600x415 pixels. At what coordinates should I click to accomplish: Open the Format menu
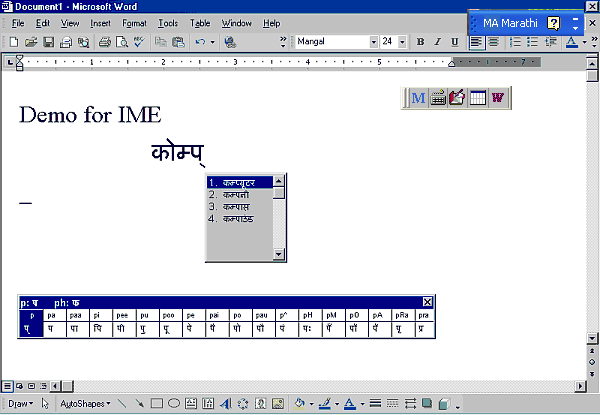(133, 22)
